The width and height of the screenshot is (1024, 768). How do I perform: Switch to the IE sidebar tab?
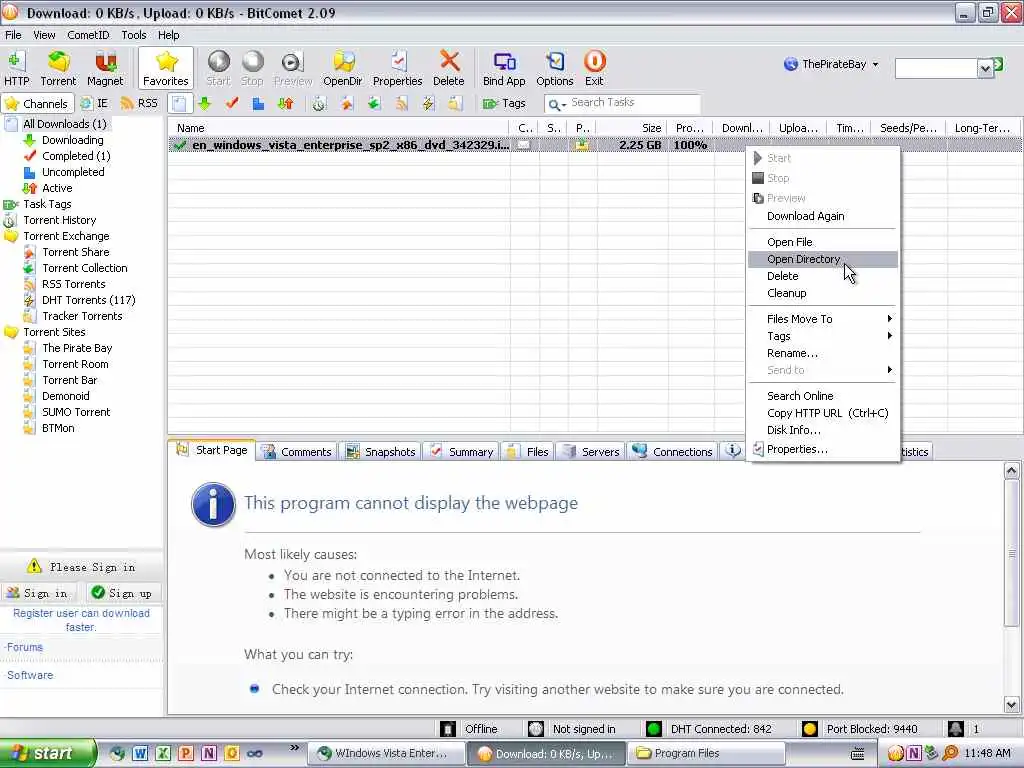coord(94,103)
